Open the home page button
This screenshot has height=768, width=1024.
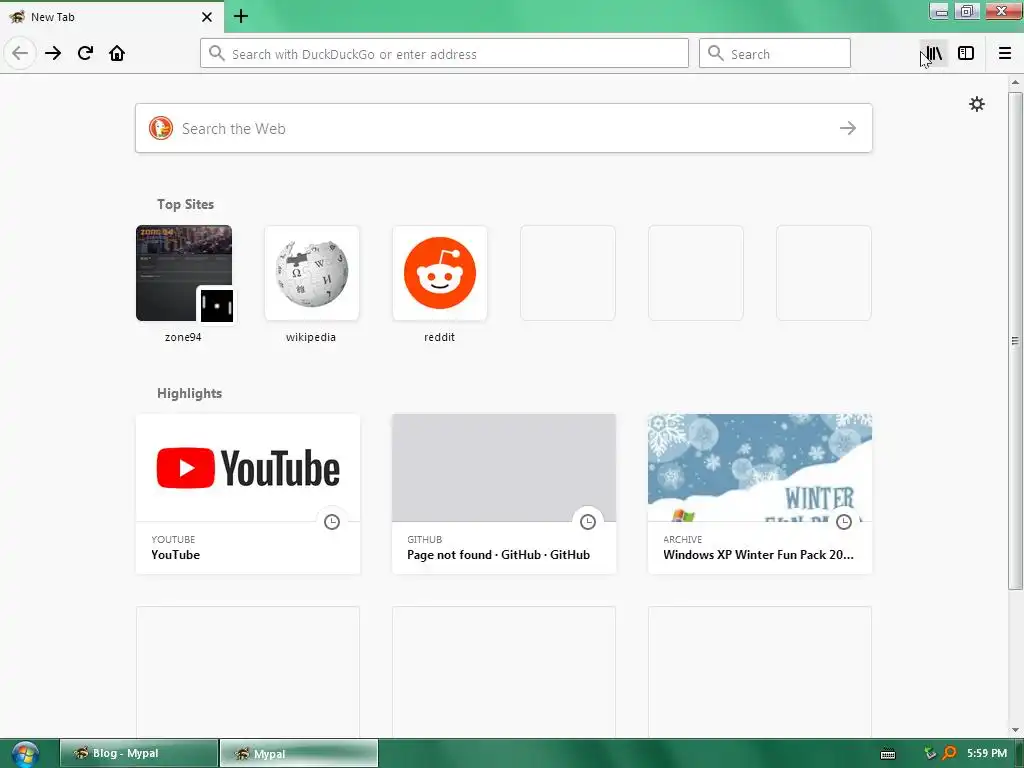point(117,53)
